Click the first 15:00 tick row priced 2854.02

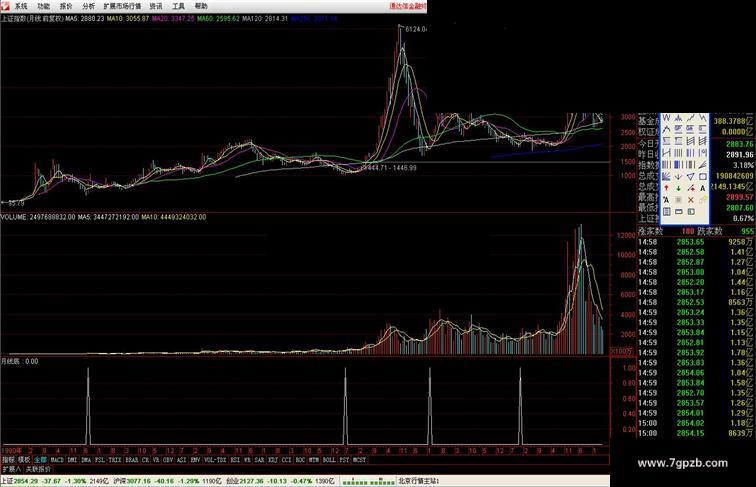[x=696, y=423]
